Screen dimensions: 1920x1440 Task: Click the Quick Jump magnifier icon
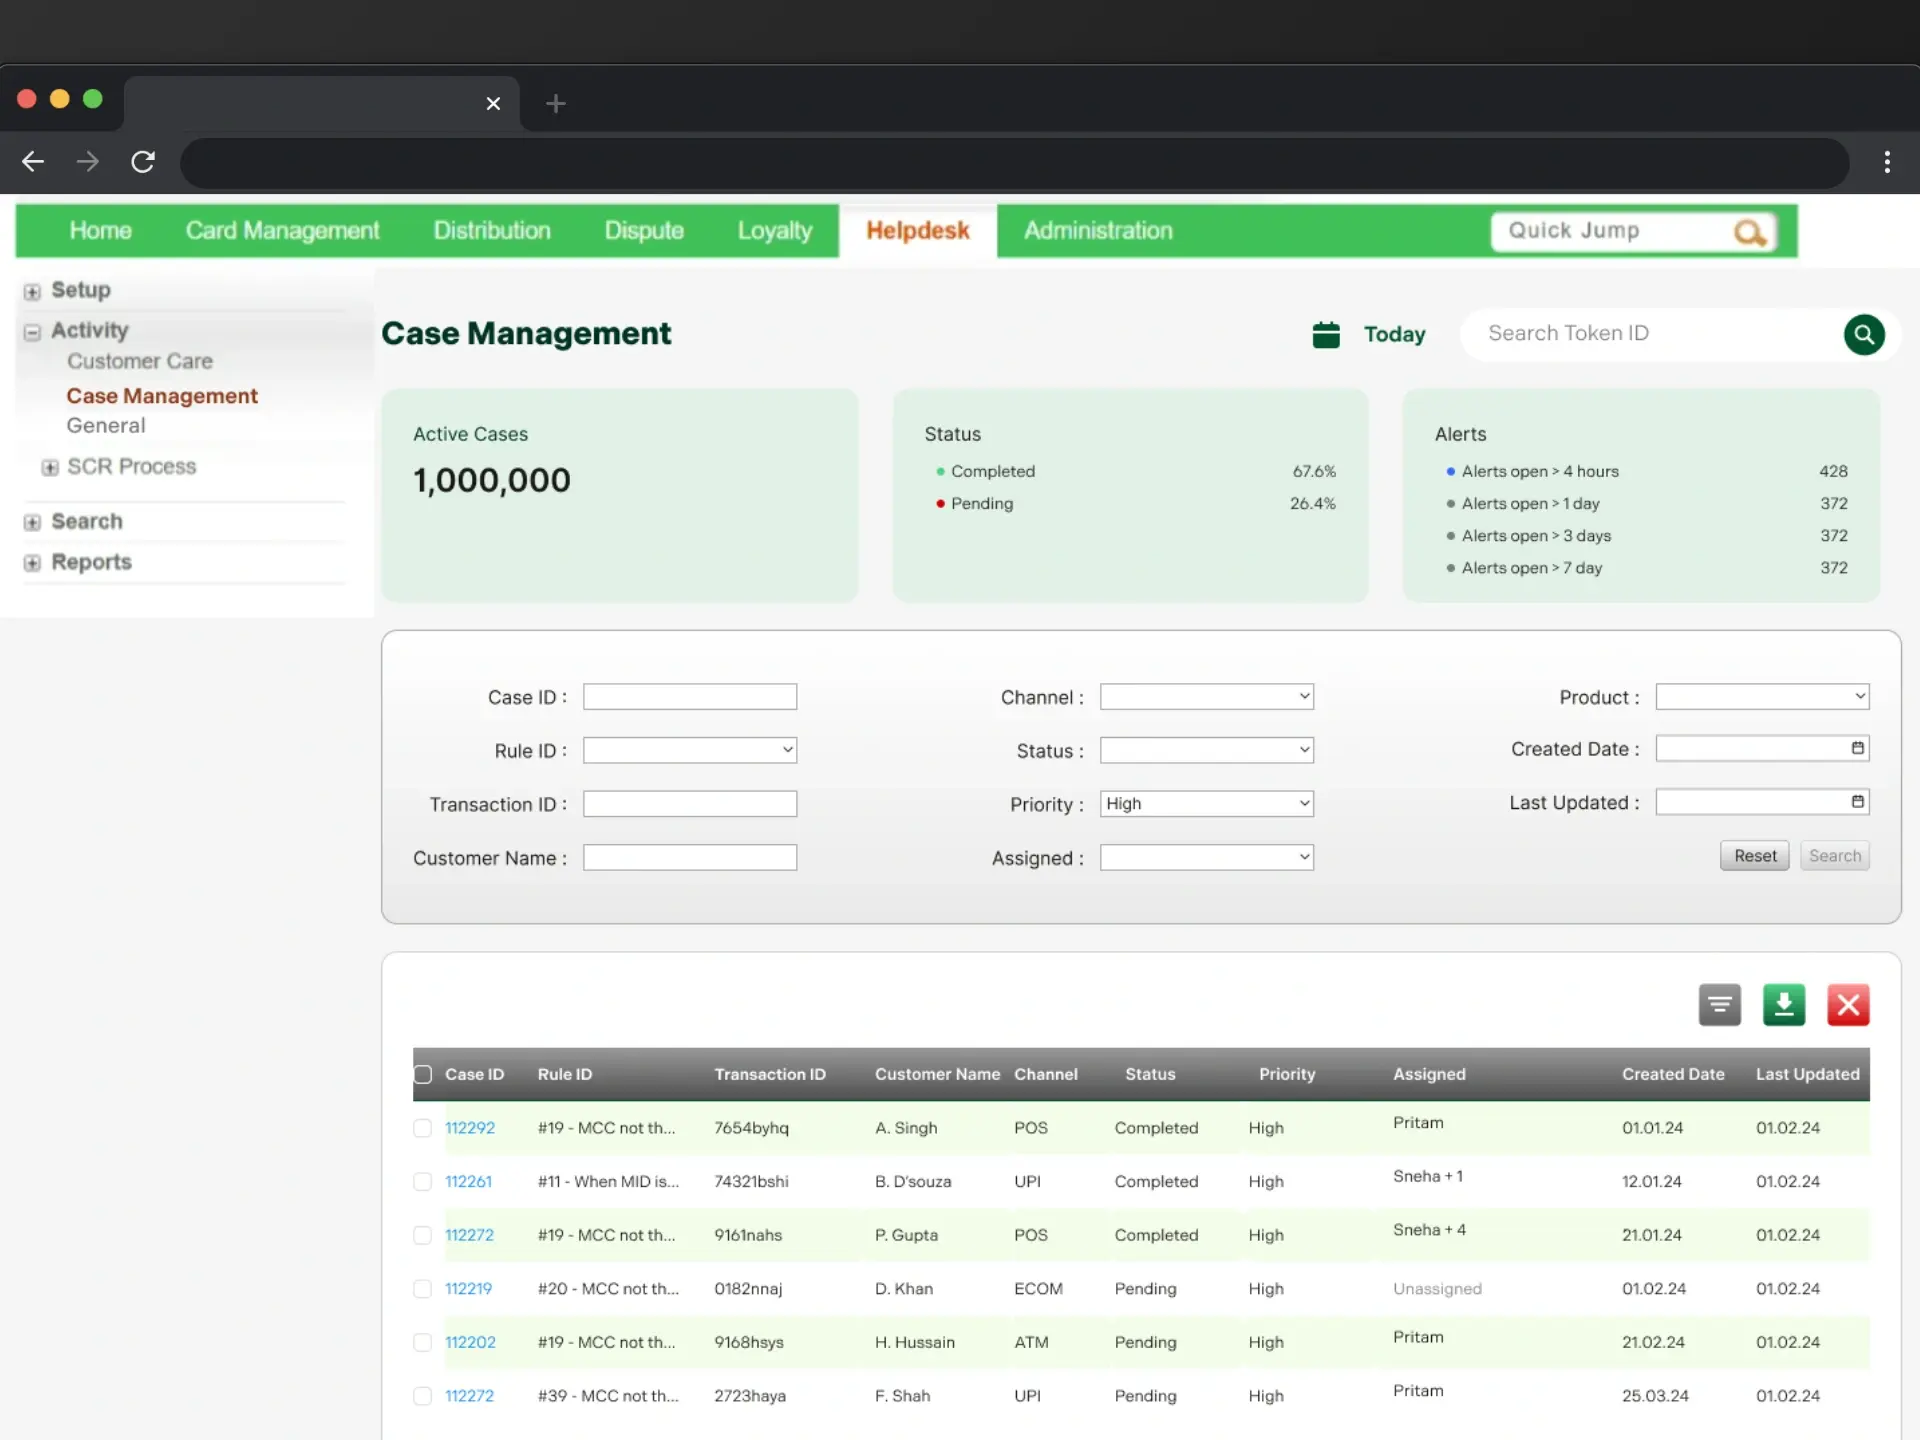coord(1749,232)
